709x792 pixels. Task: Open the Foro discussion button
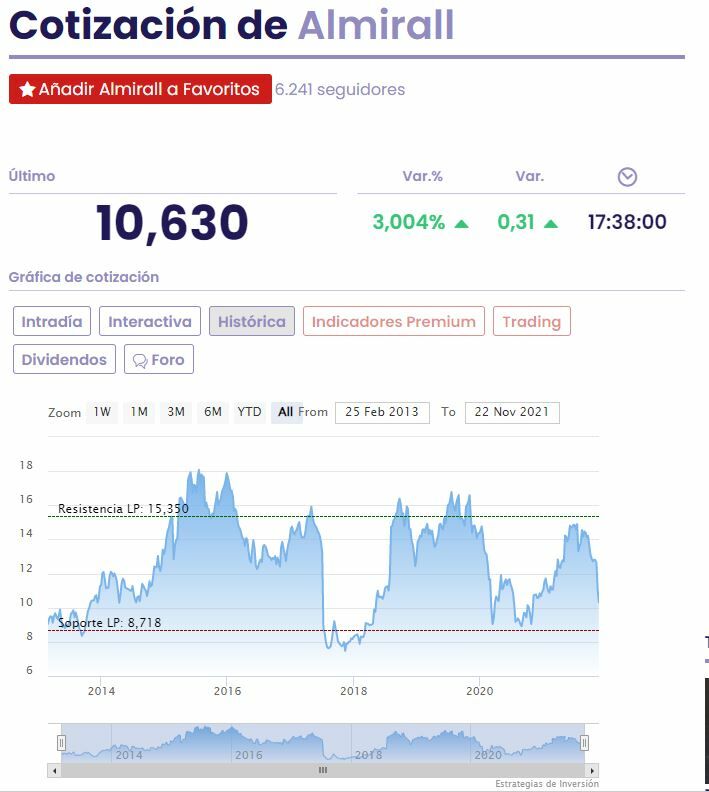click(159, 359)
